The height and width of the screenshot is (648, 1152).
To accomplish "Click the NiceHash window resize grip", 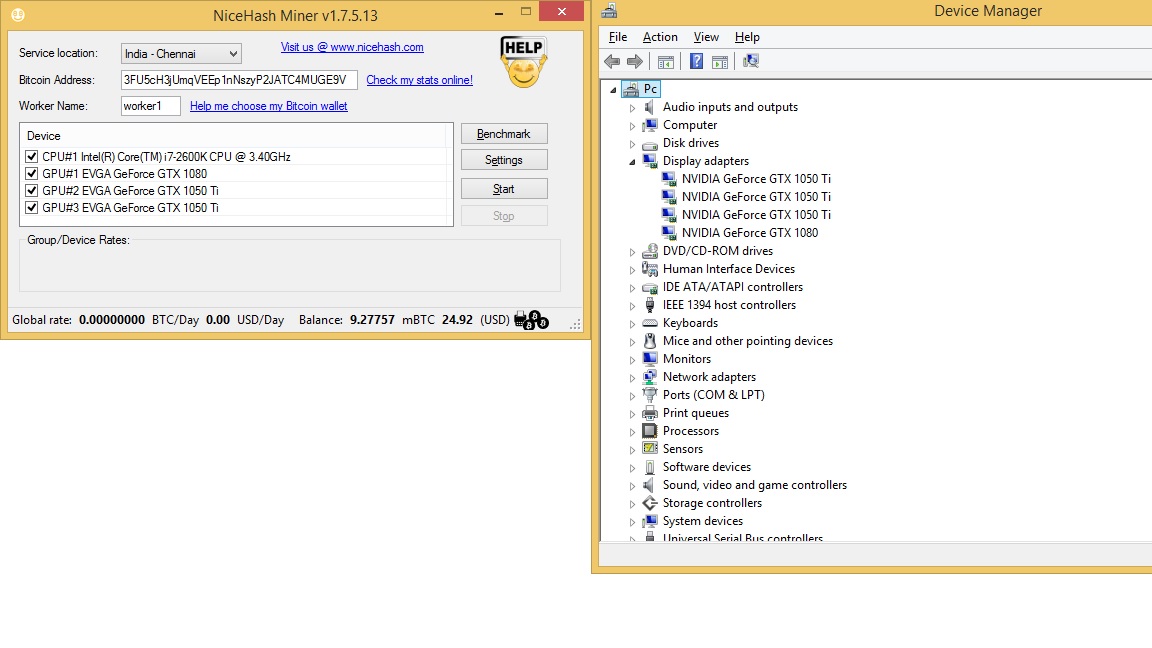I will click(575, 324).
